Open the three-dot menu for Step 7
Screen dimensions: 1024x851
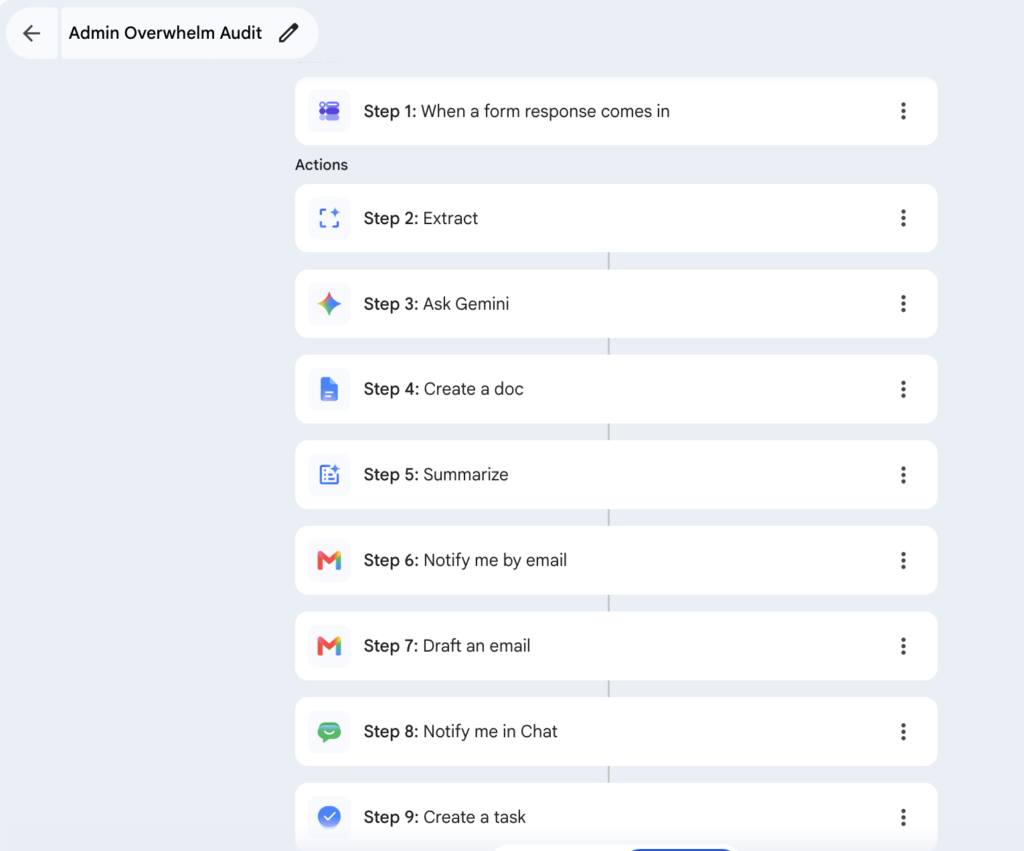903,646
